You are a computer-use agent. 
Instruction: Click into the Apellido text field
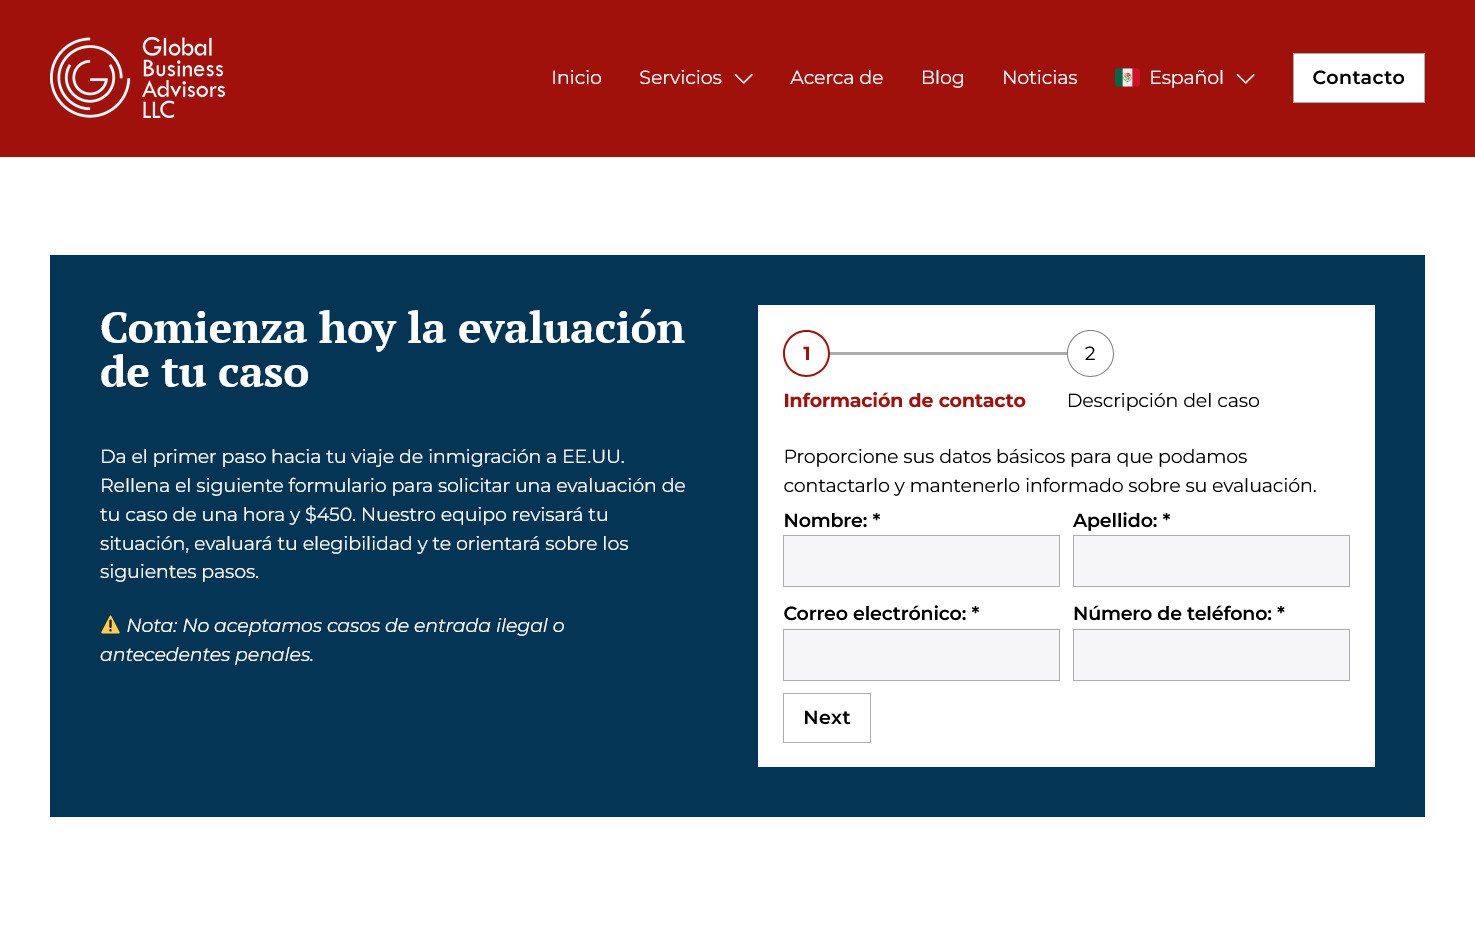(x=1211, y=561)
